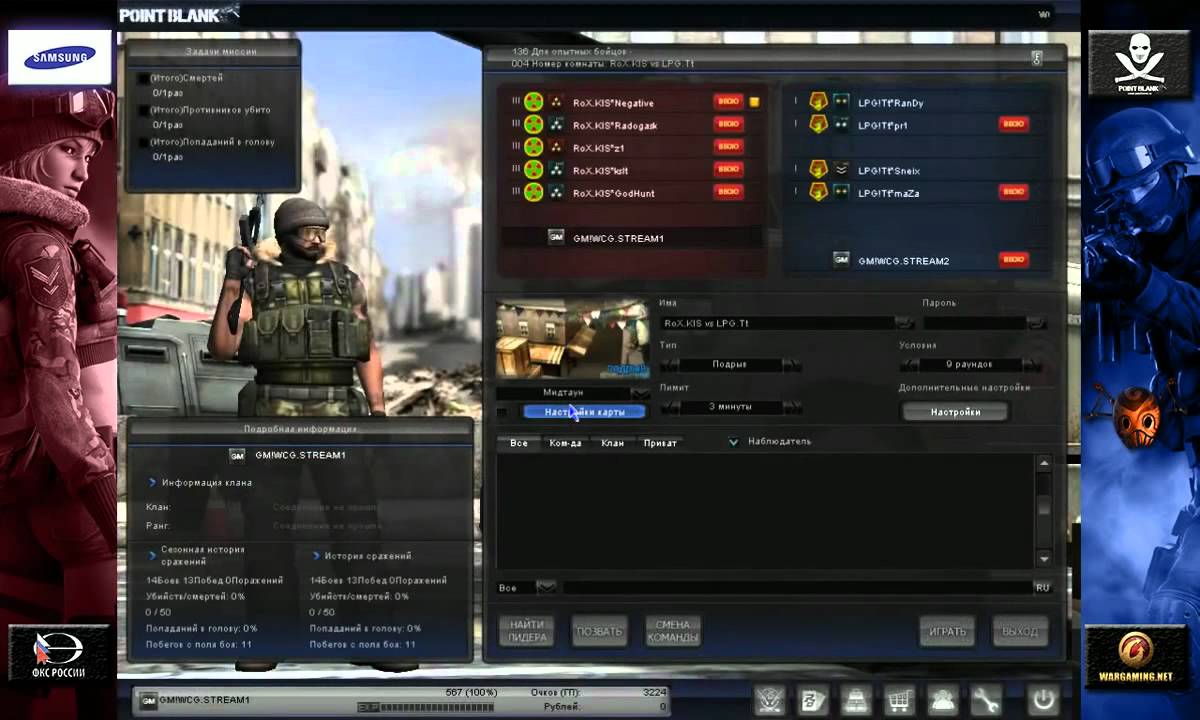Click the chat scrollbar up arrow
The height and width of the screenshot is (720, 1200).
click(x=1044, y=463)
